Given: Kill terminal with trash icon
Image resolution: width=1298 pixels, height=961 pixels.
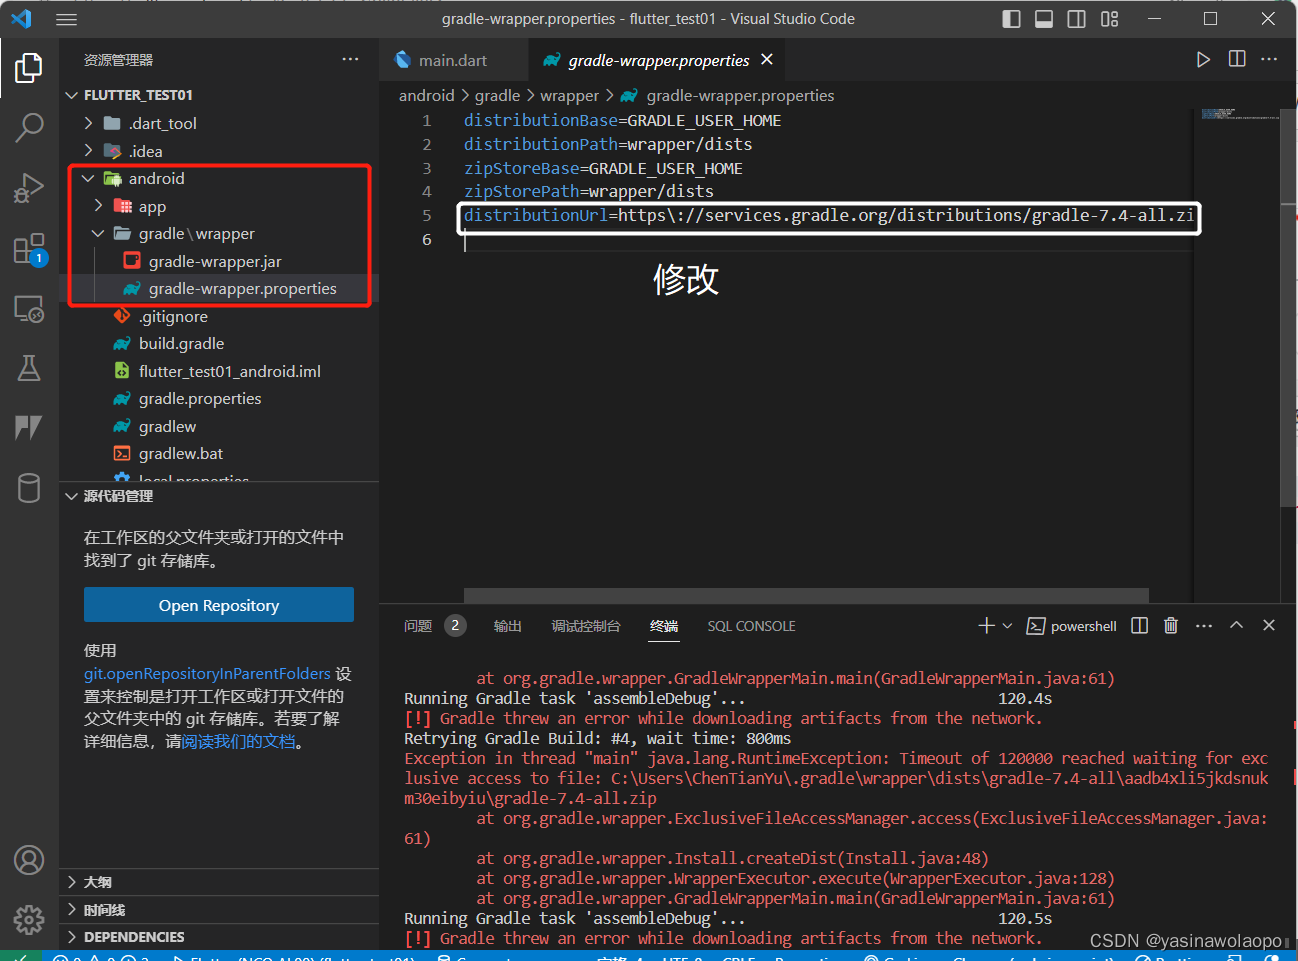Looking at the screenshot, I should pos(1171,625).
